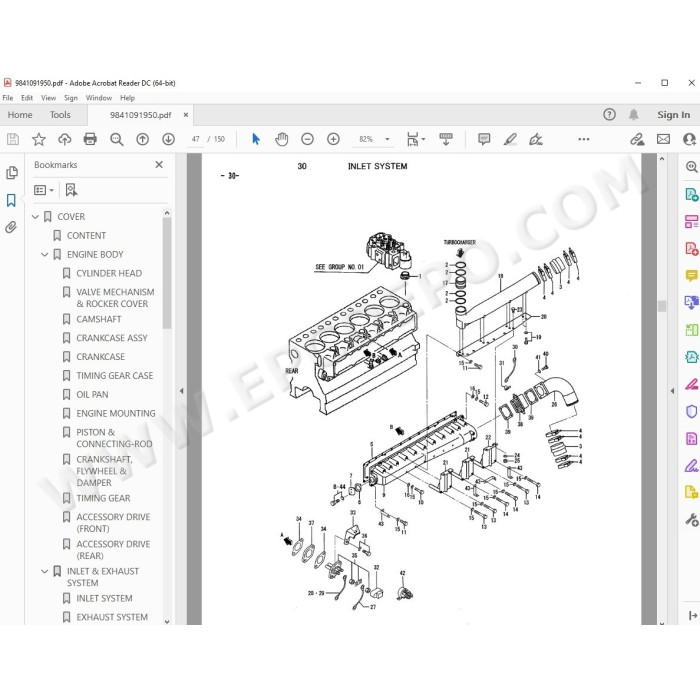Open Help question mark icon
This screenshot has height=700, width=700.
pos(609,115)
